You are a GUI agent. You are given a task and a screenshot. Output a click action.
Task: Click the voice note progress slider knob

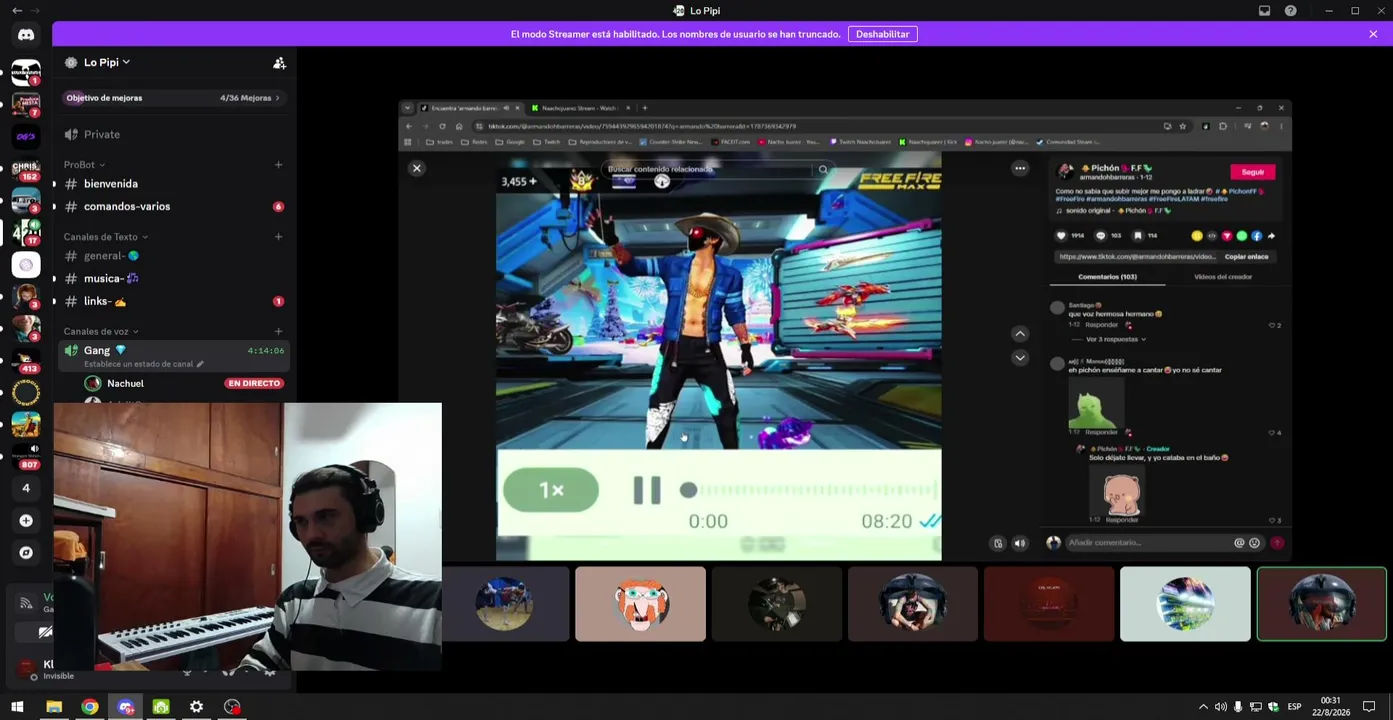(688, 490)
